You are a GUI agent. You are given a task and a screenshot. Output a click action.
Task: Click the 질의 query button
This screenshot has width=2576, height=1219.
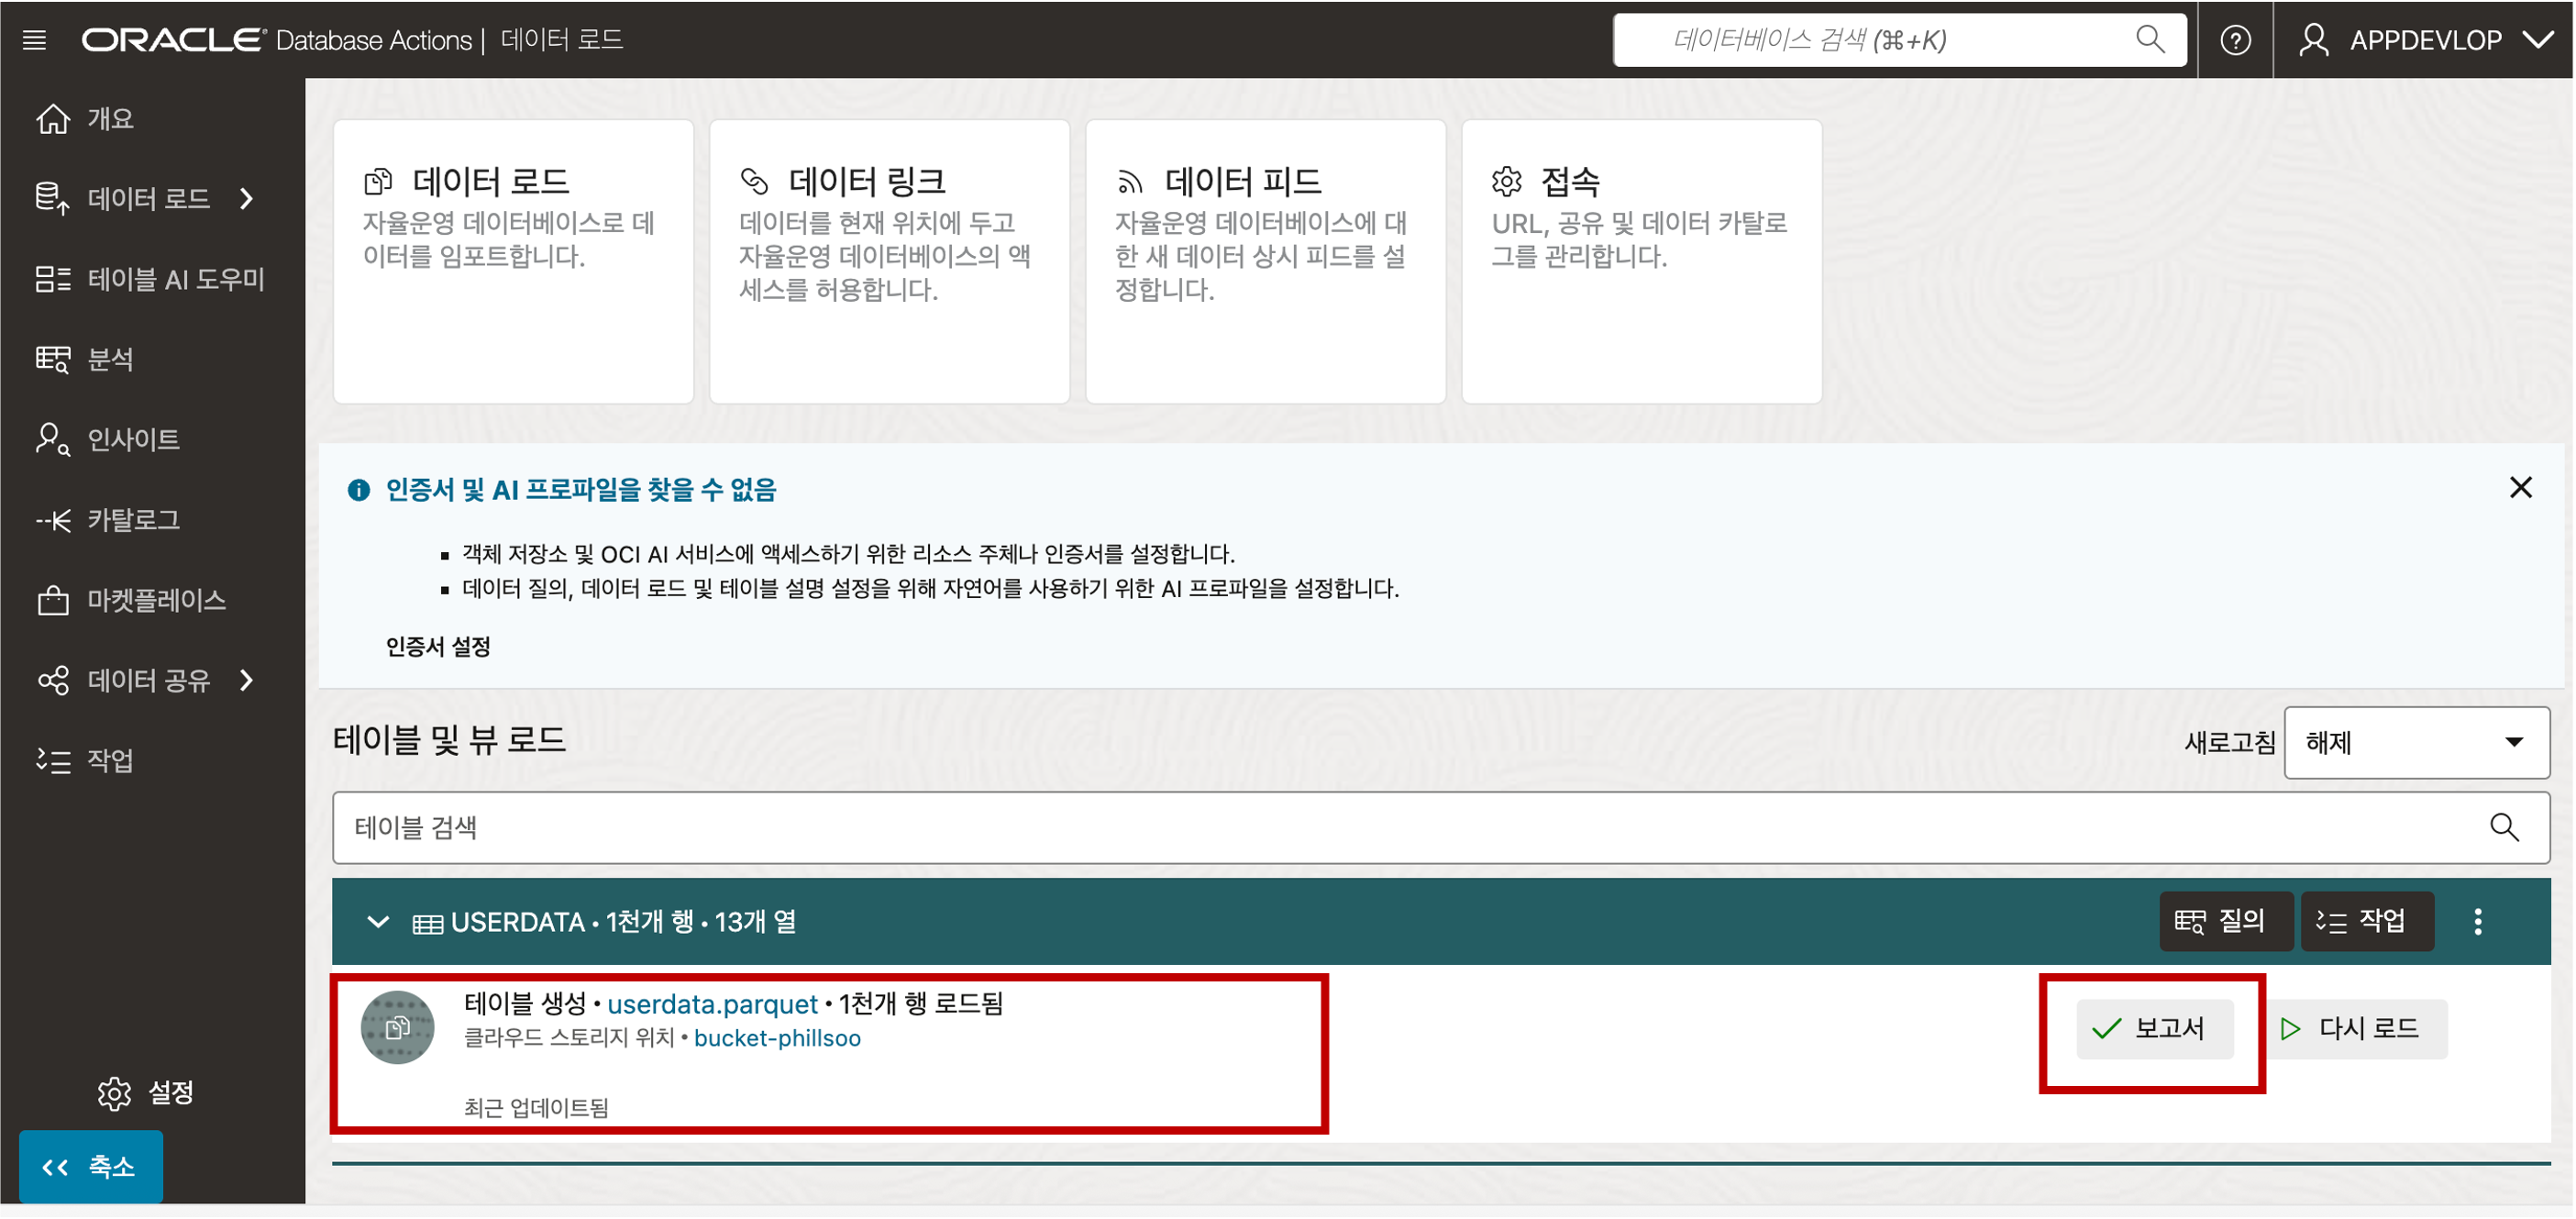pyautogui.click(x=2225, y=922)
